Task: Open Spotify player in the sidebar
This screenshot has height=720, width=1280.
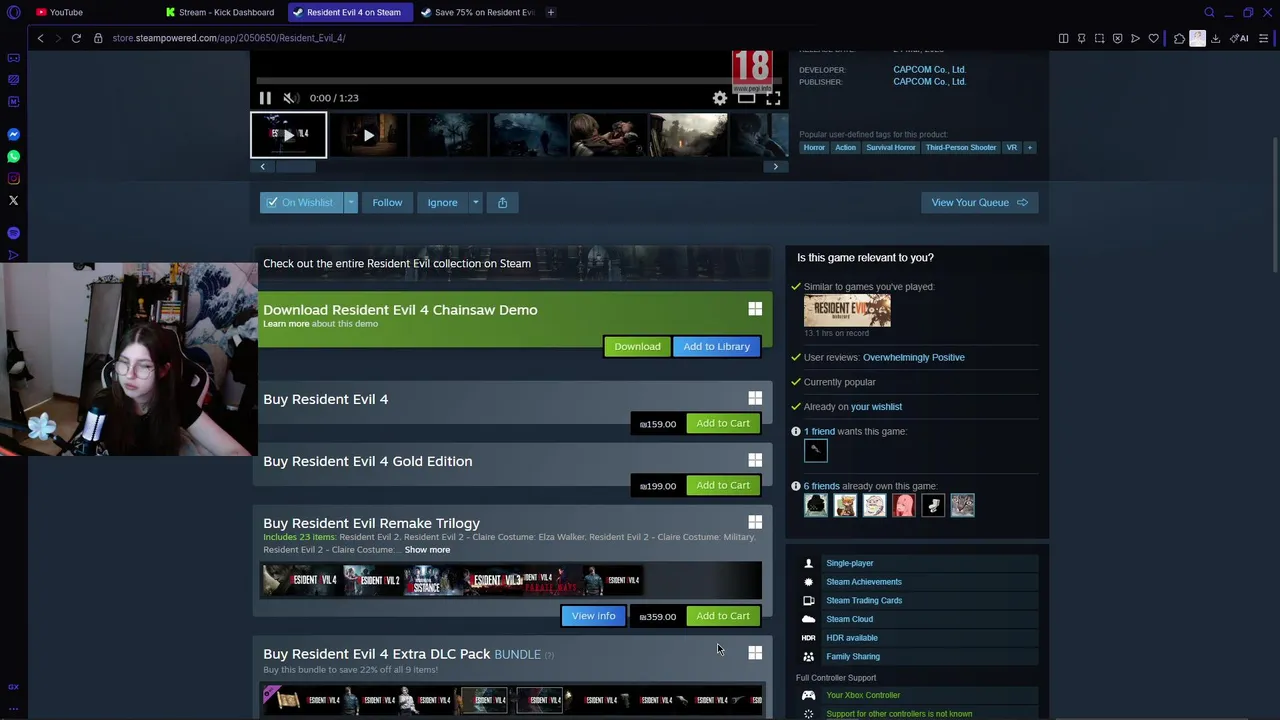Action: [x=13, y=233]
